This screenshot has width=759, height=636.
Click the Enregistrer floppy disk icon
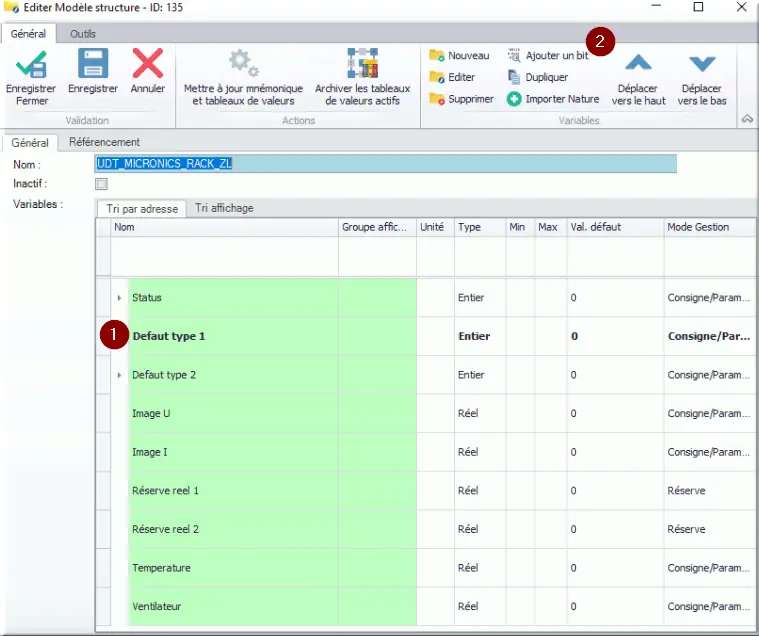click(93, 63)
